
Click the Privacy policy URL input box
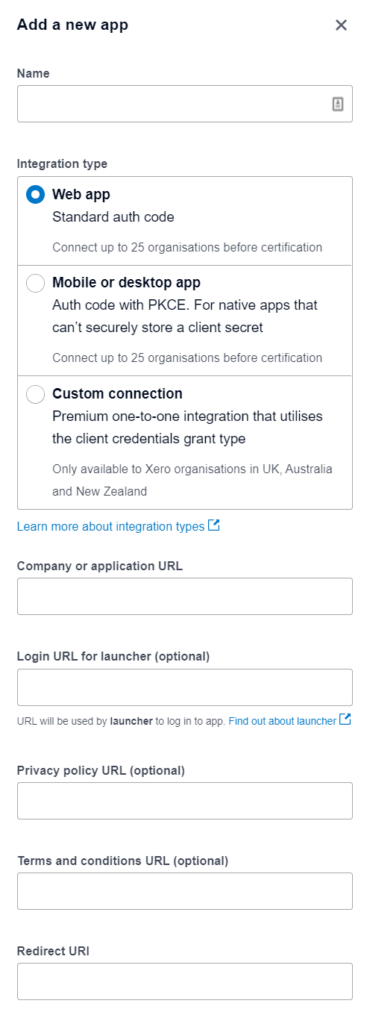(185, 801)
